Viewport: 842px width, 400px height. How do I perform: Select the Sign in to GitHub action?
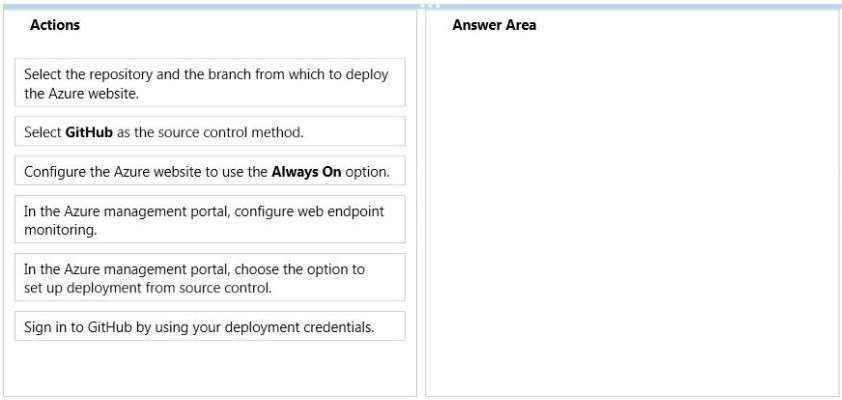click(210, 326)
